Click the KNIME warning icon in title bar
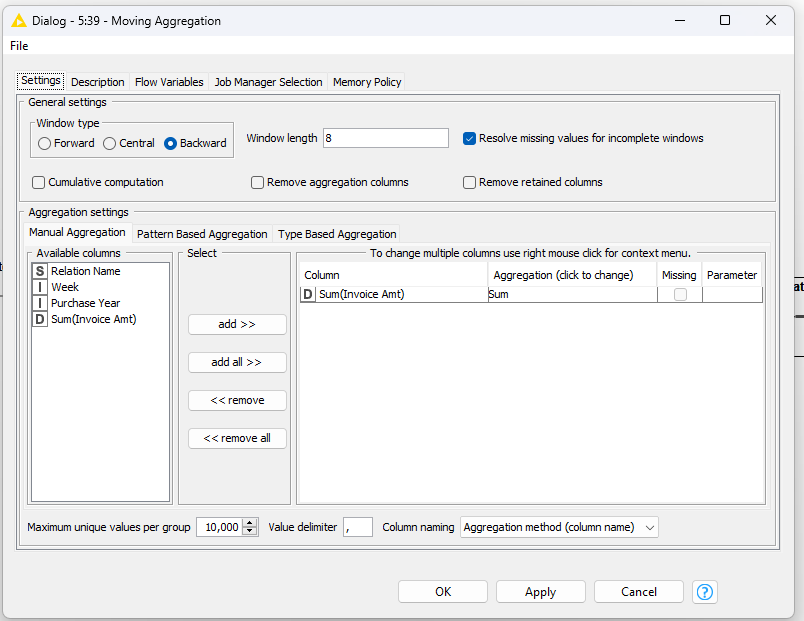 (18, 20)
